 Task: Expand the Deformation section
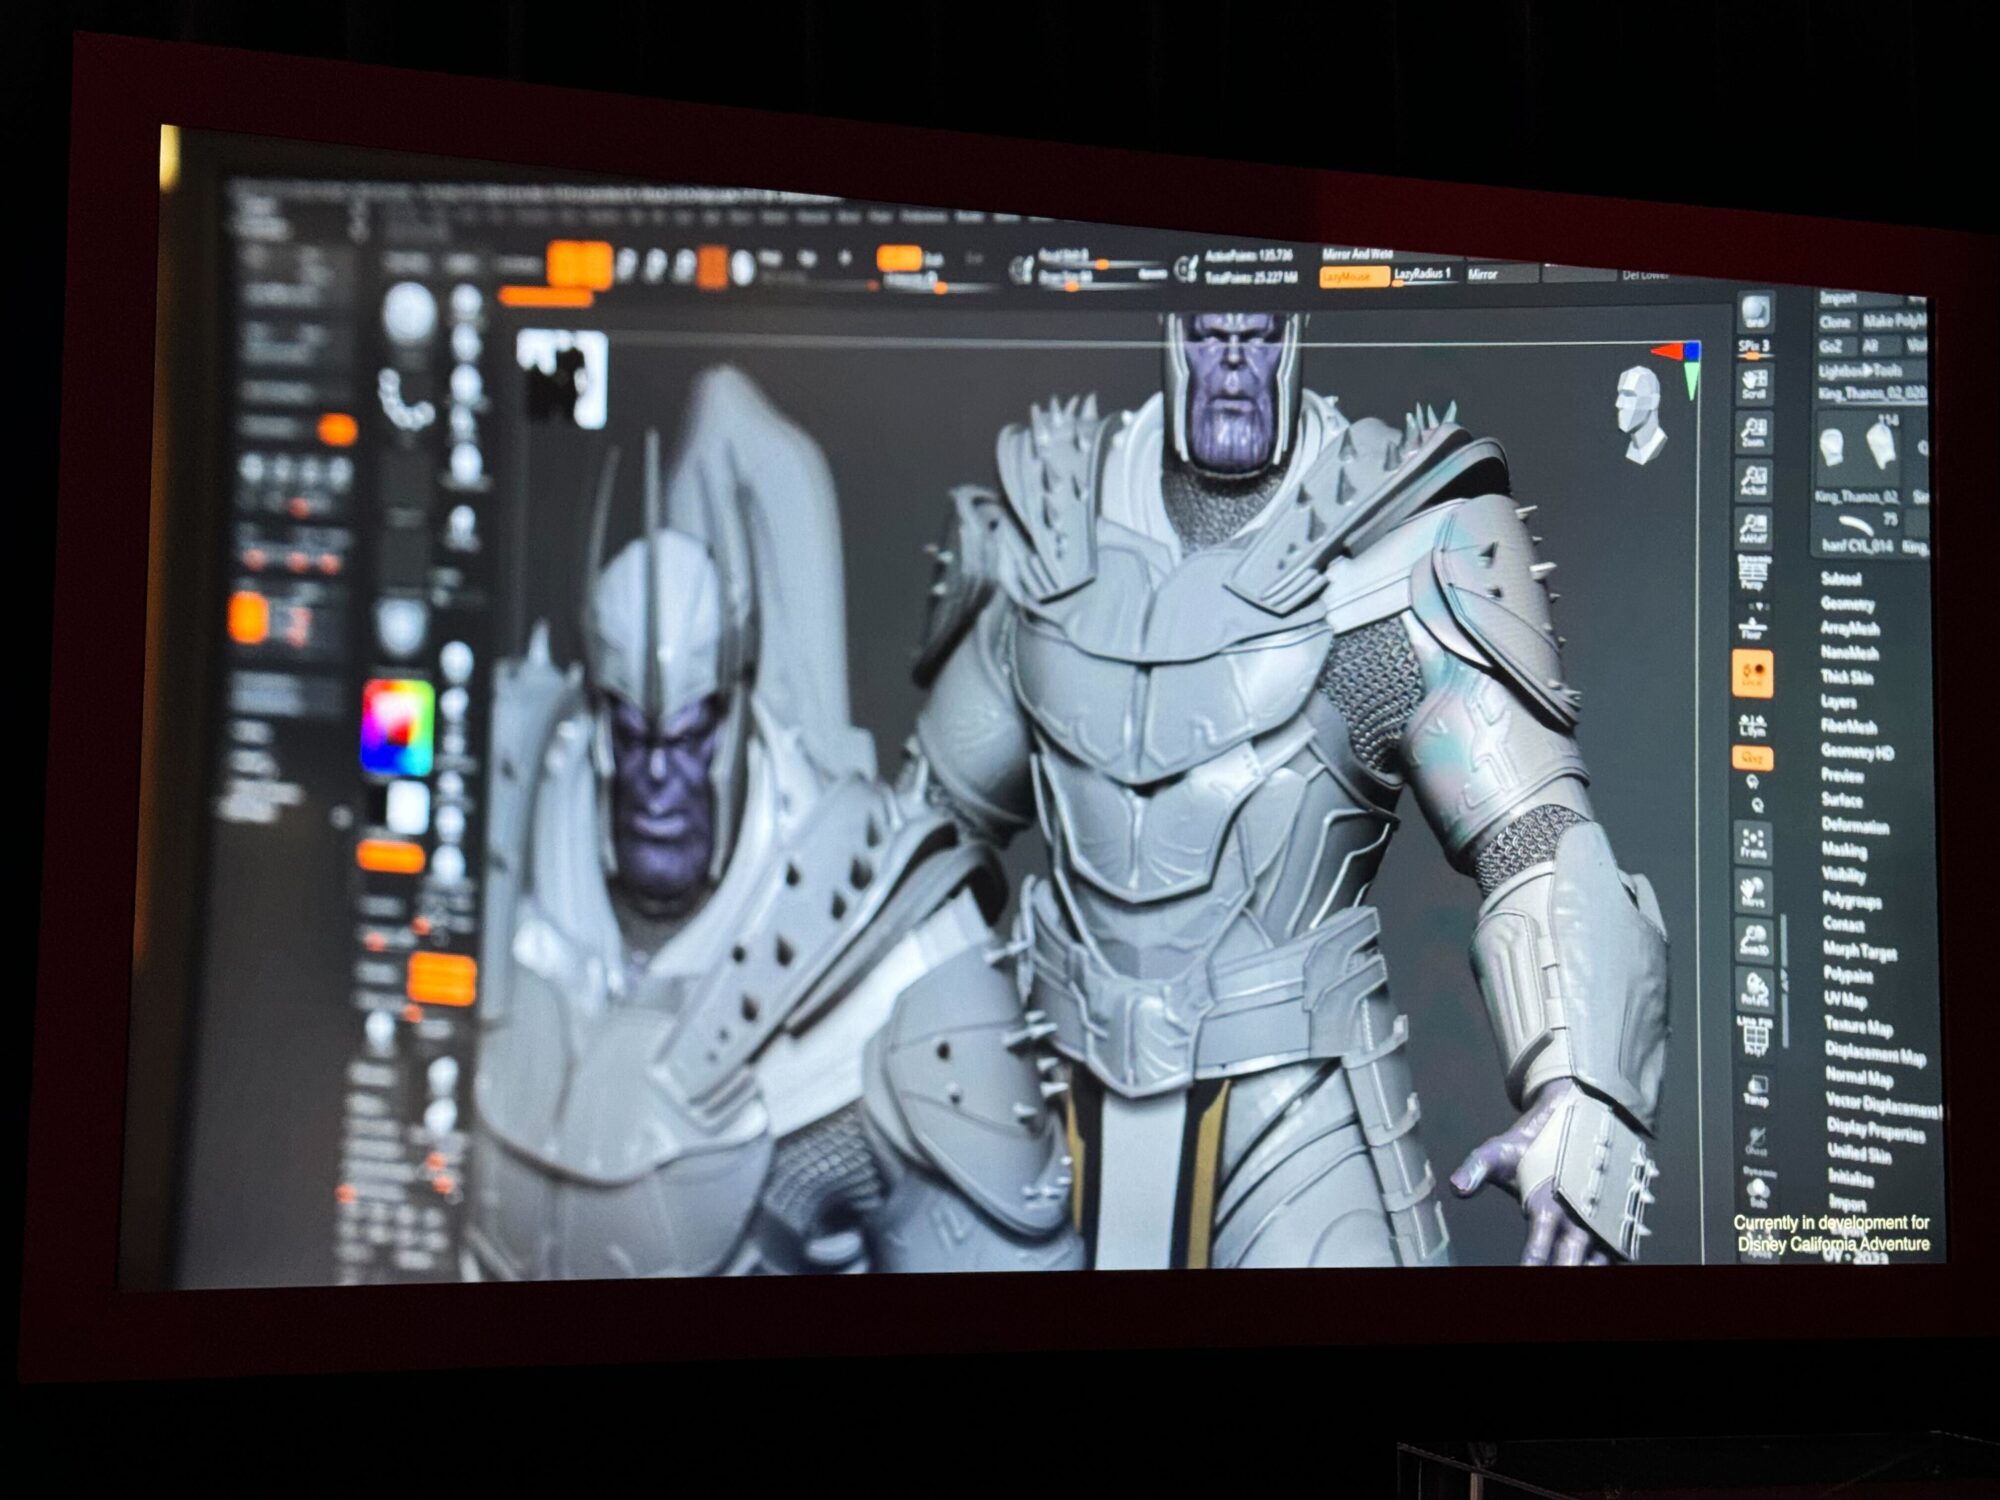pos(1854,826)
